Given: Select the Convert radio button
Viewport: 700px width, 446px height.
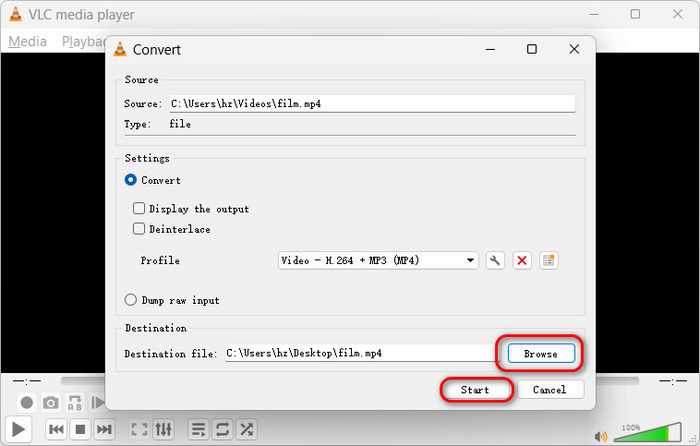Looking at the screenshot, I should [130, 180].
